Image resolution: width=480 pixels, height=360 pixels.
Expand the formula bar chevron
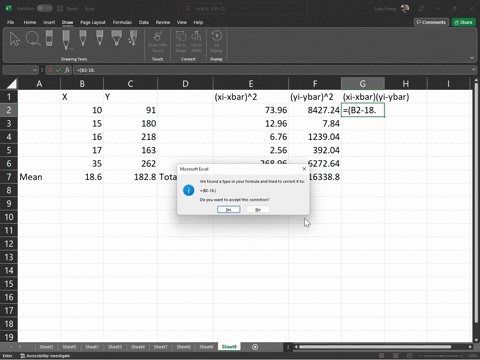click(x=473, y=70)
